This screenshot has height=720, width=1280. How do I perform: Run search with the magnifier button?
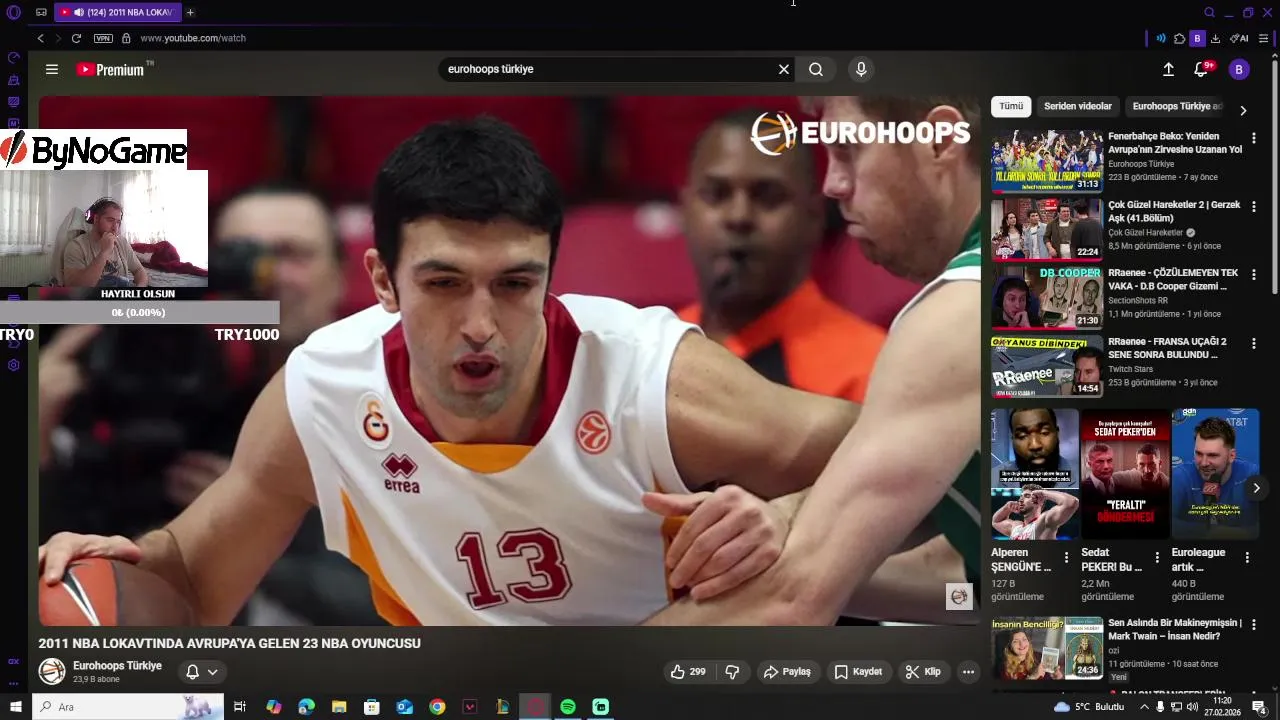pos(816,69)
